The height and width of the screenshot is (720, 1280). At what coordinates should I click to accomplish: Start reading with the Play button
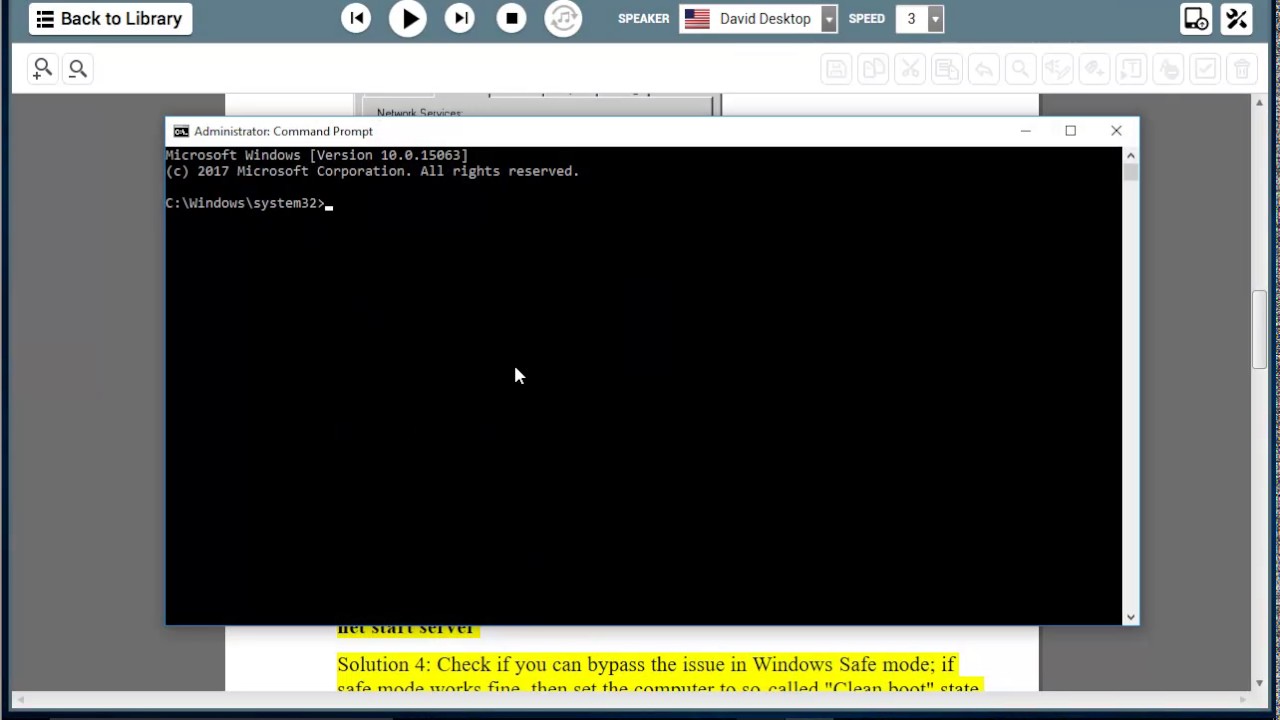[x=408, y=18]
